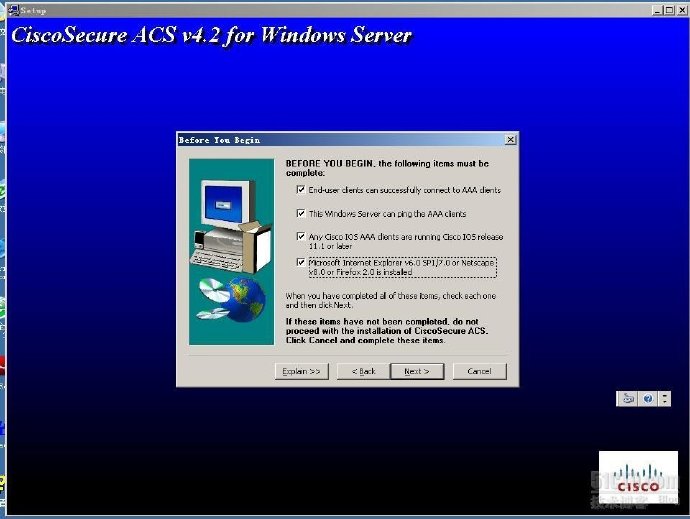The height and width of the screenshot is (519, 690).
Task: Click the 'Setup' window title text
Action: click(x=33, y=10)
